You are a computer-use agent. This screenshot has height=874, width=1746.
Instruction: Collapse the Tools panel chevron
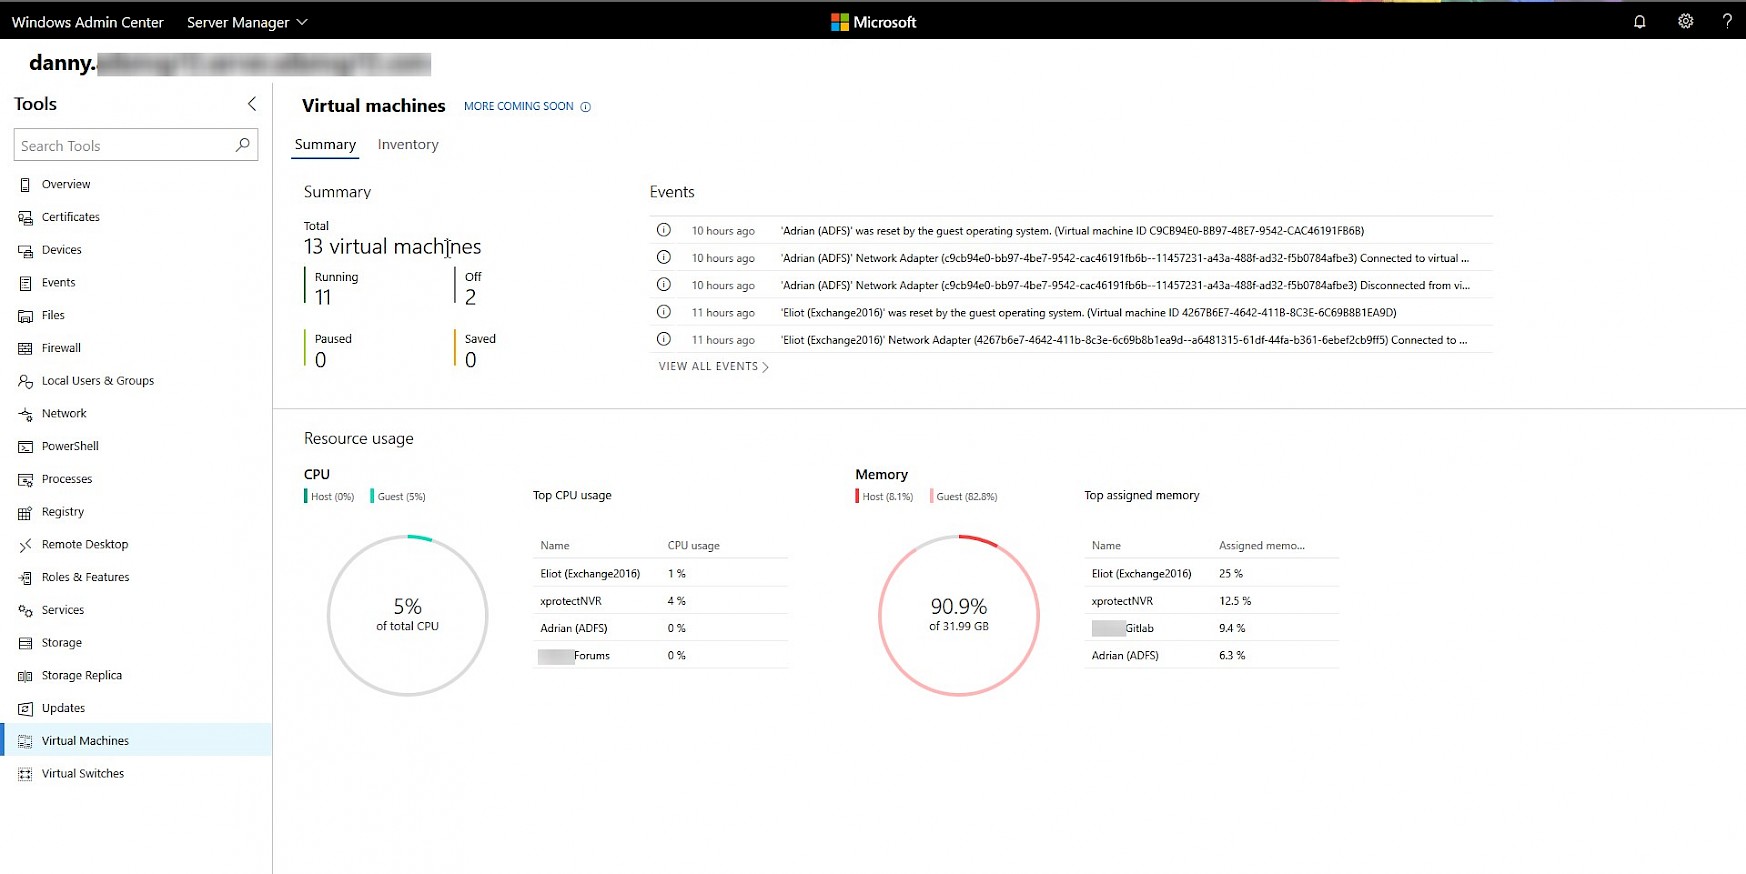252,104
